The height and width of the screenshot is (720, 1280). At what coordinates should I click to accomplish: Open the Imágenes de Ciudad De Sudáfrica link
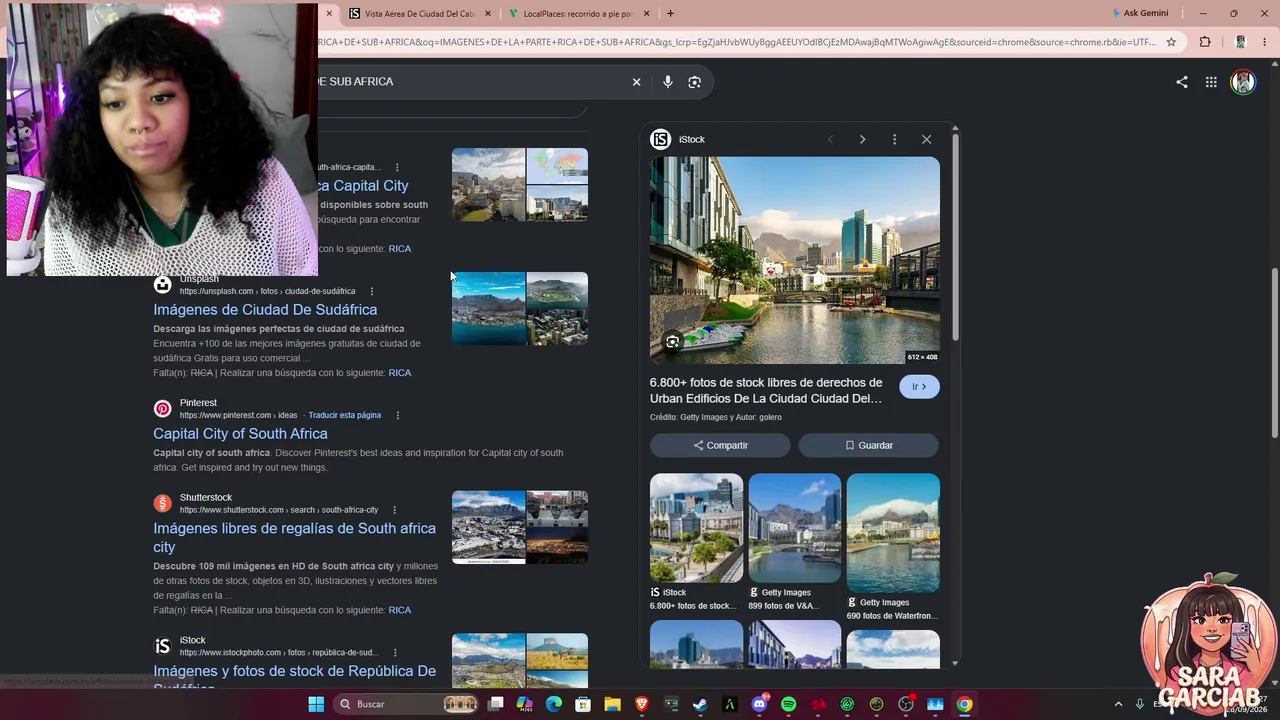pyautogui.click(x=265, y=310)
